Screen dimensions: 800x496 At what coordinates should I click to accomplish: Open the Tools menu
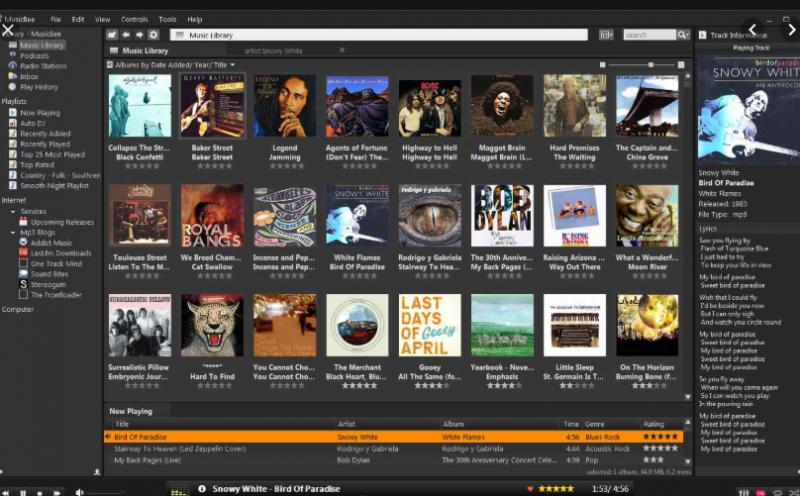[x=167, y=19]
